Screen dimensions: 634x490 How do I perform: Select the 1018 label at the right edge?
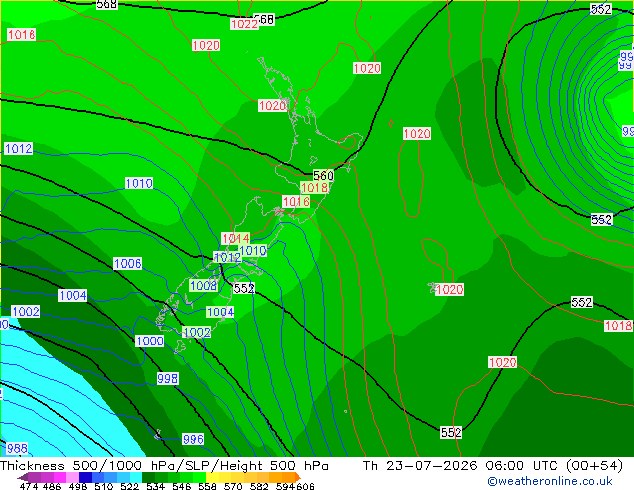[x=618, y=325]
